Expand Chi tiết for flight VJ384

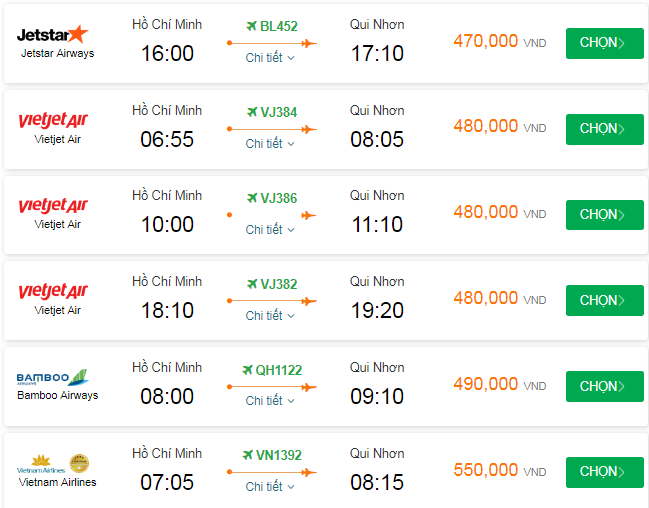pos(270,144)
